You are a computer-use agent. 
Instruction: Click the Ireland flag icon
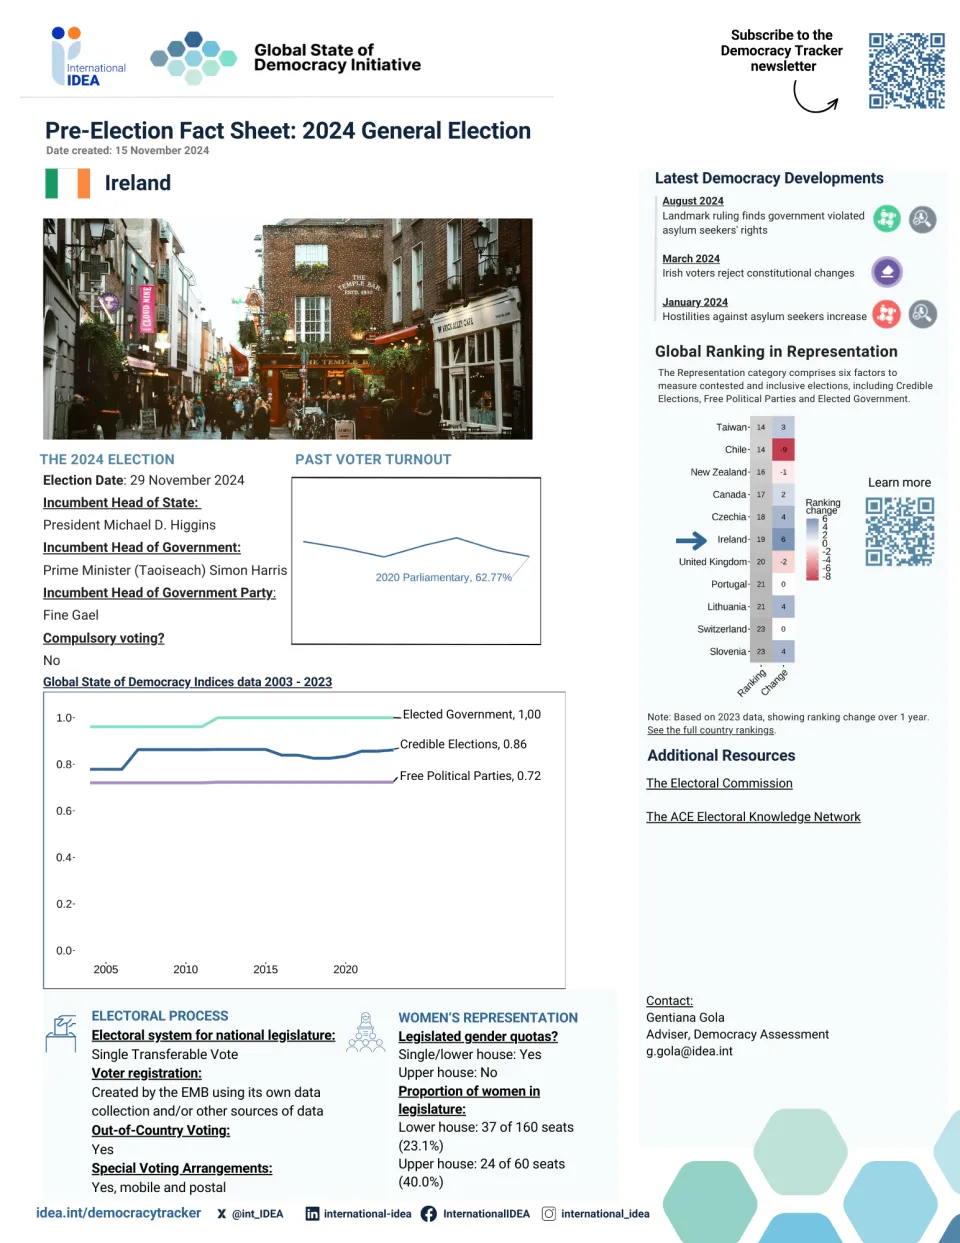pyautogui.click(x=68, y=183)
